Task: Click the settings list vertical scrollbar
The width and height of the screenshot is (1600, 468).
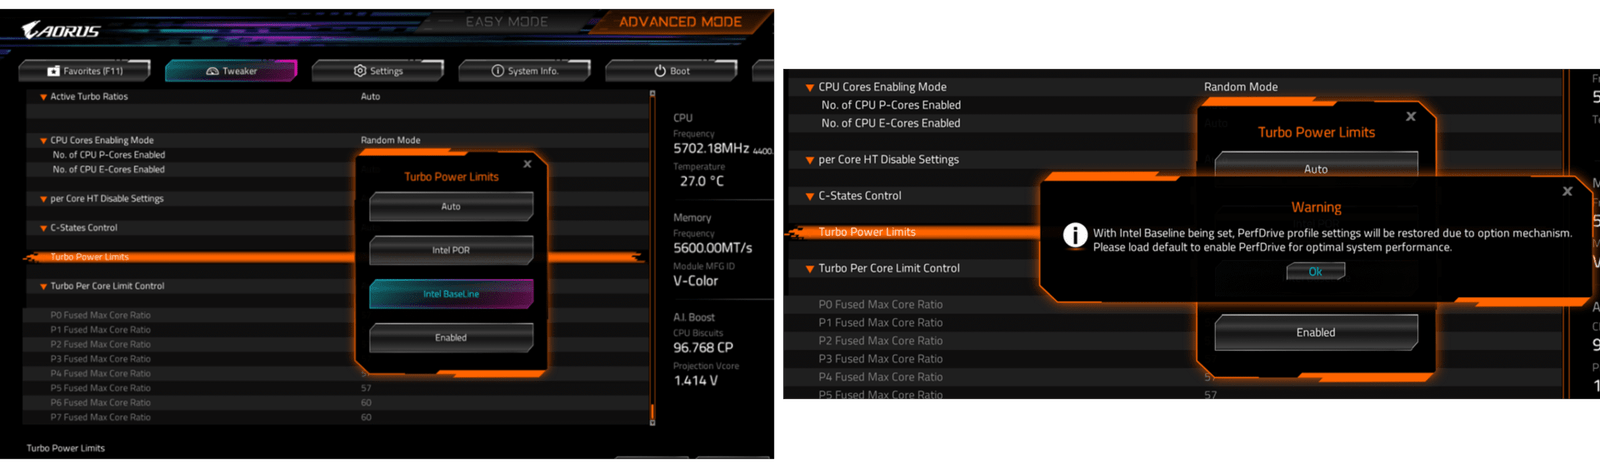Action: (653, 258)
